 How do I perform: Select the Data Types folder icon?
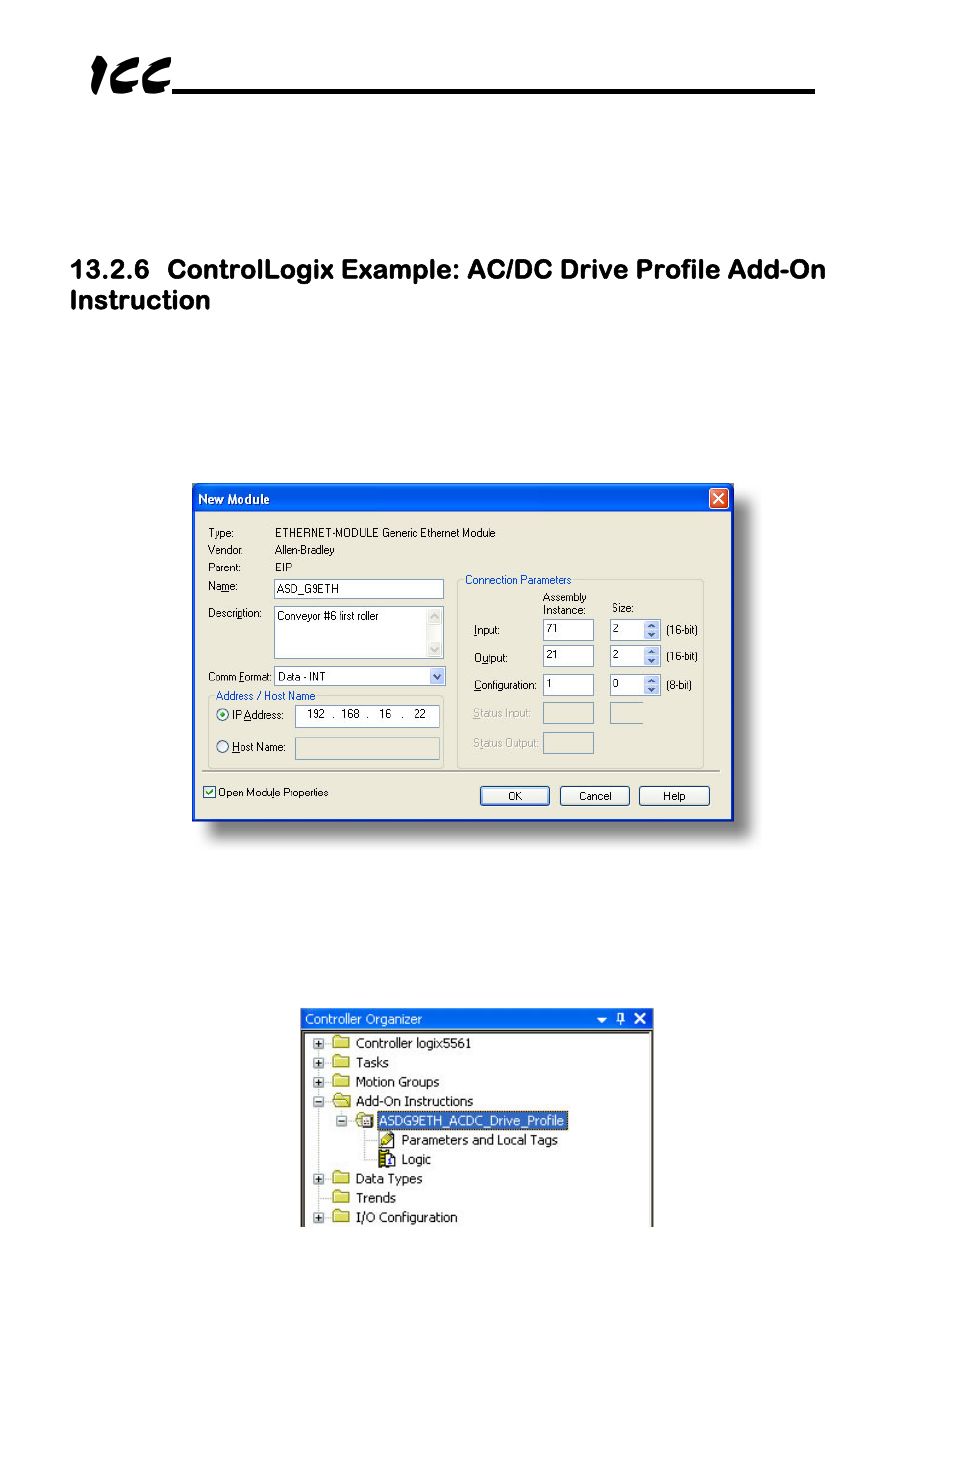341,1178
